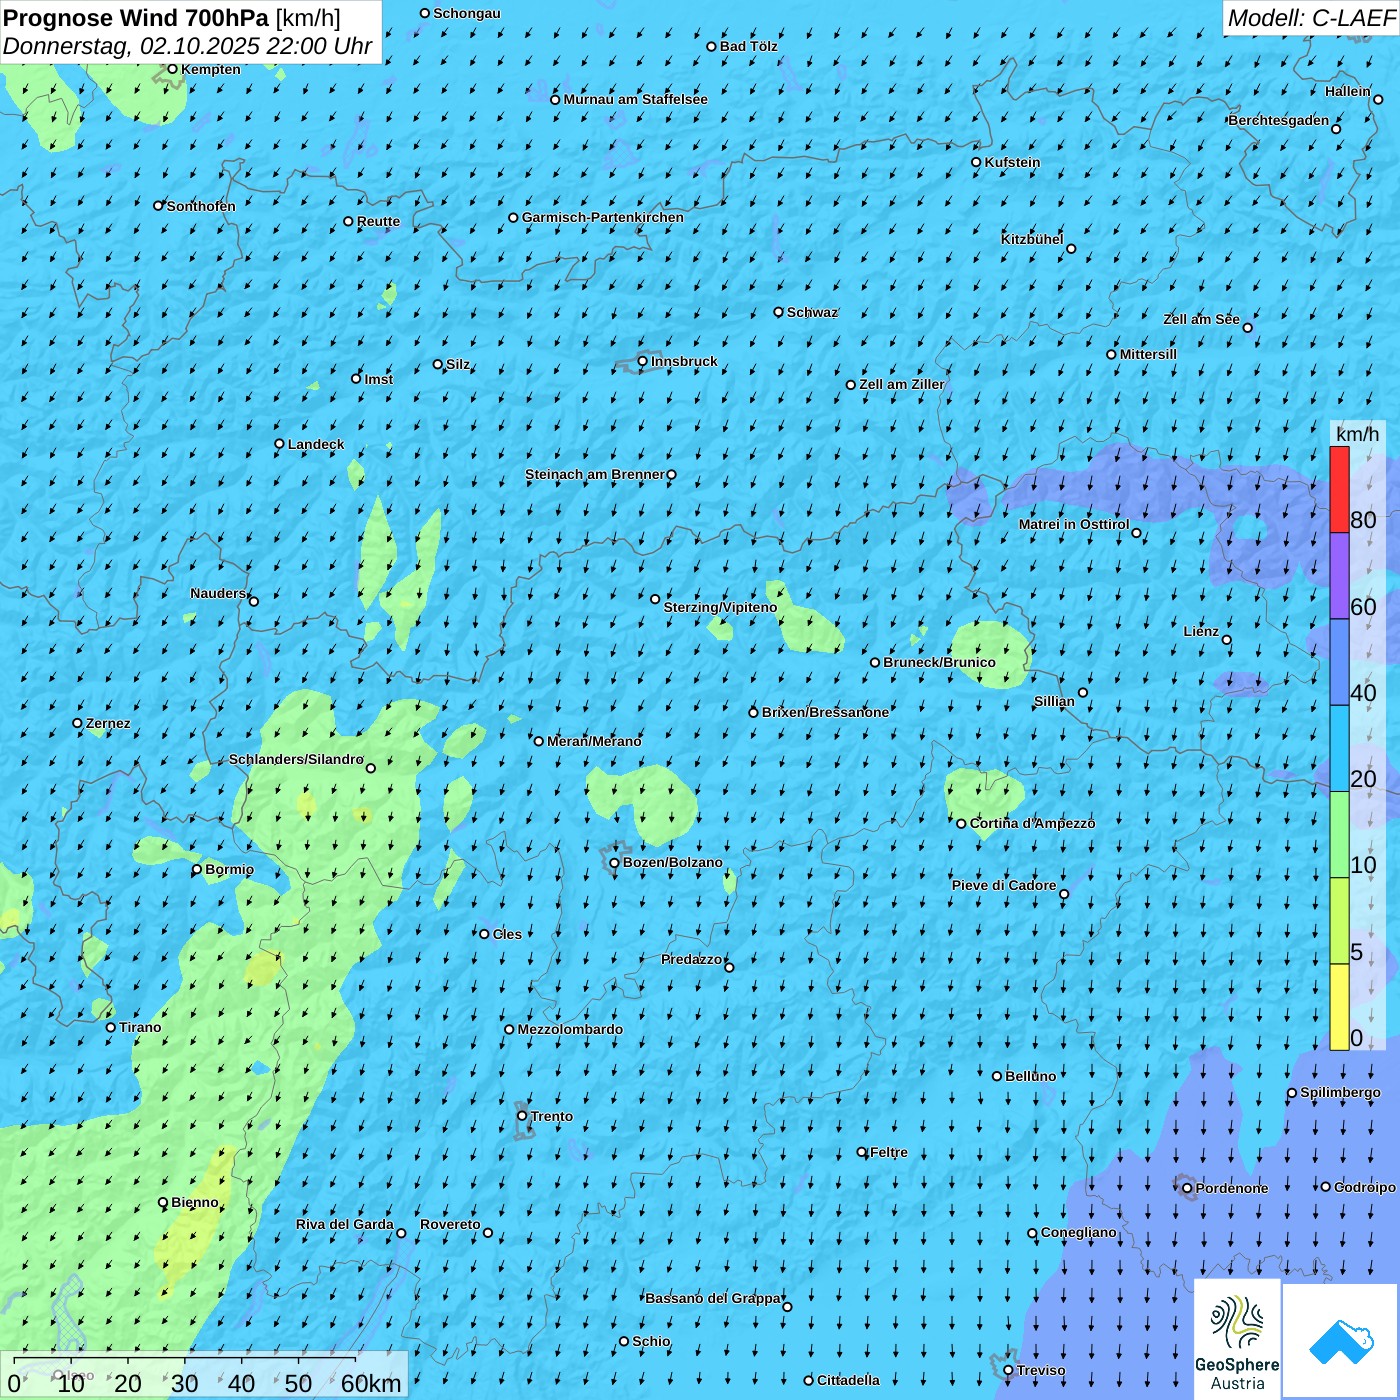1400x1400 pixels.
Task: Click the Zernez label
Action: (108, 723)
